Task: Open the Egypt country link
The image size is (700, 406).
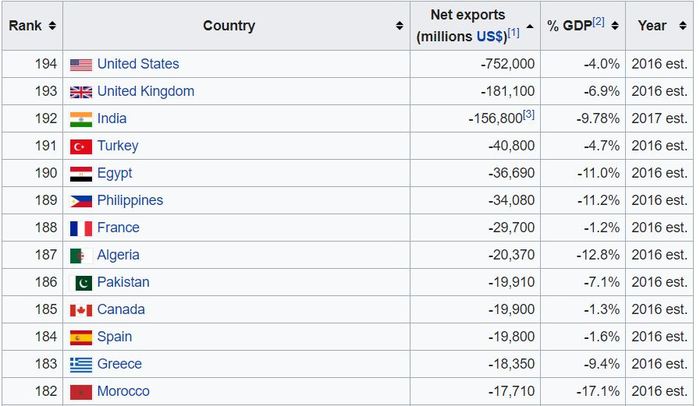Action: [114, 173]
